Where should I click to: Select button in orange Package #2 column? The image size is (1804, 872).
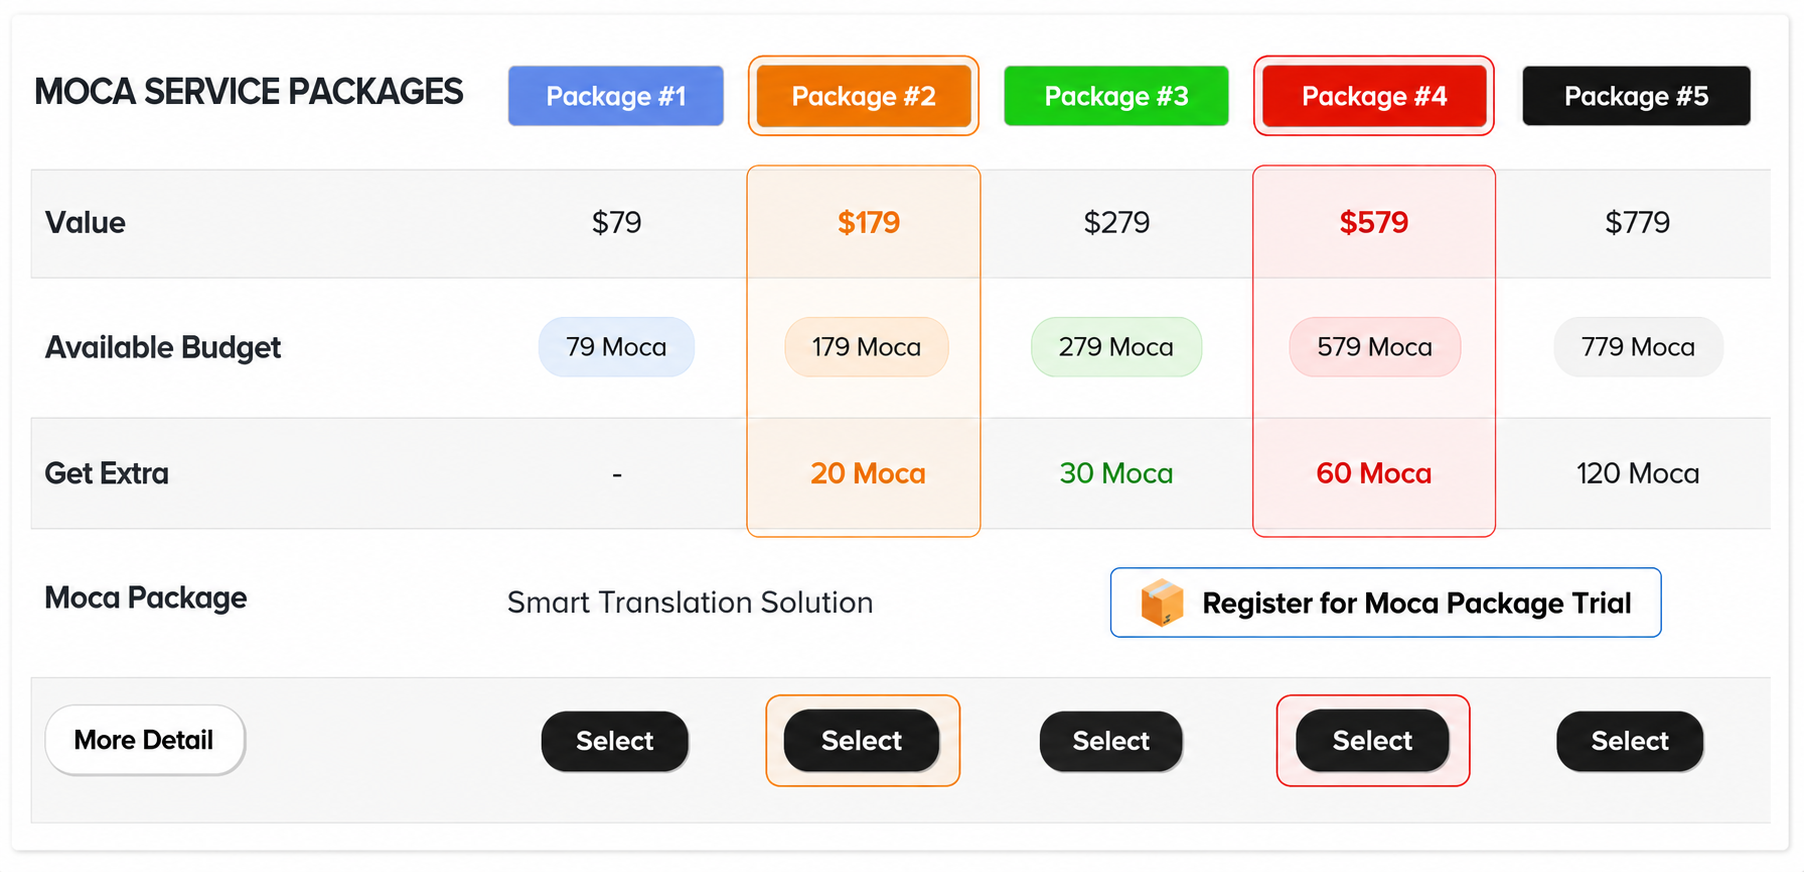(862, 741)
